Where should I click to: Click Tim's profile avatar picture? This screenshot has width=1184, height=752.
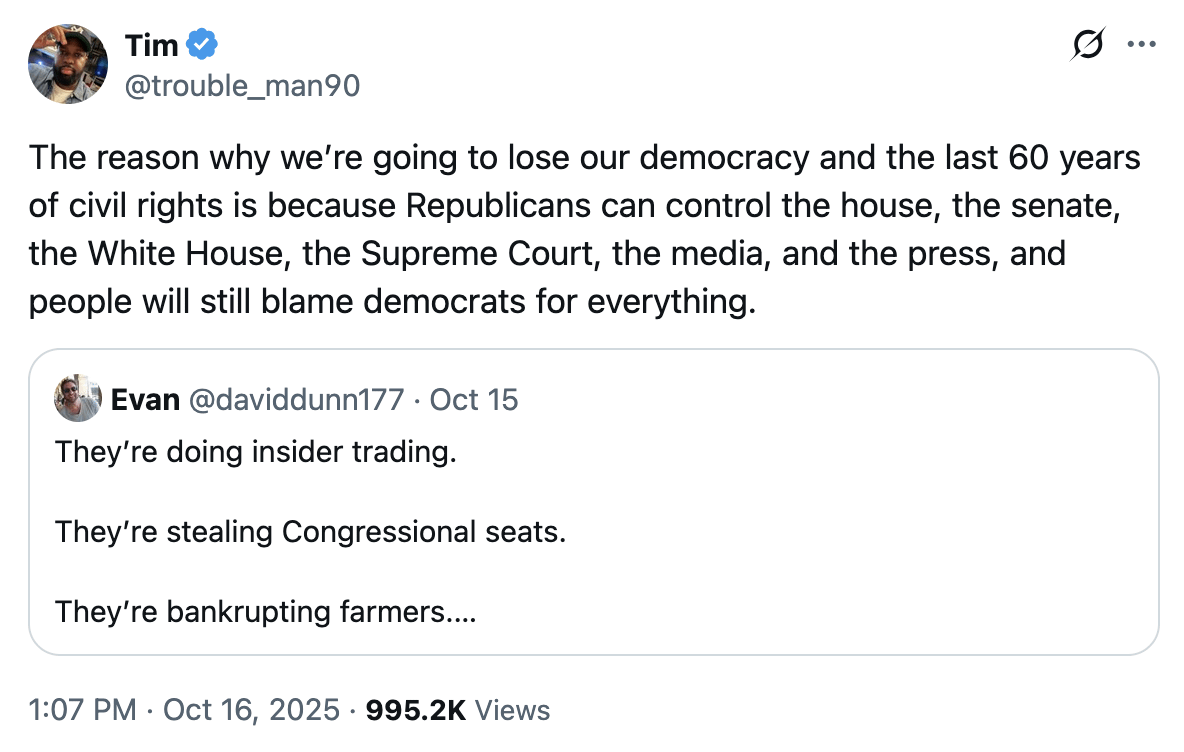(x=68, y=64)
